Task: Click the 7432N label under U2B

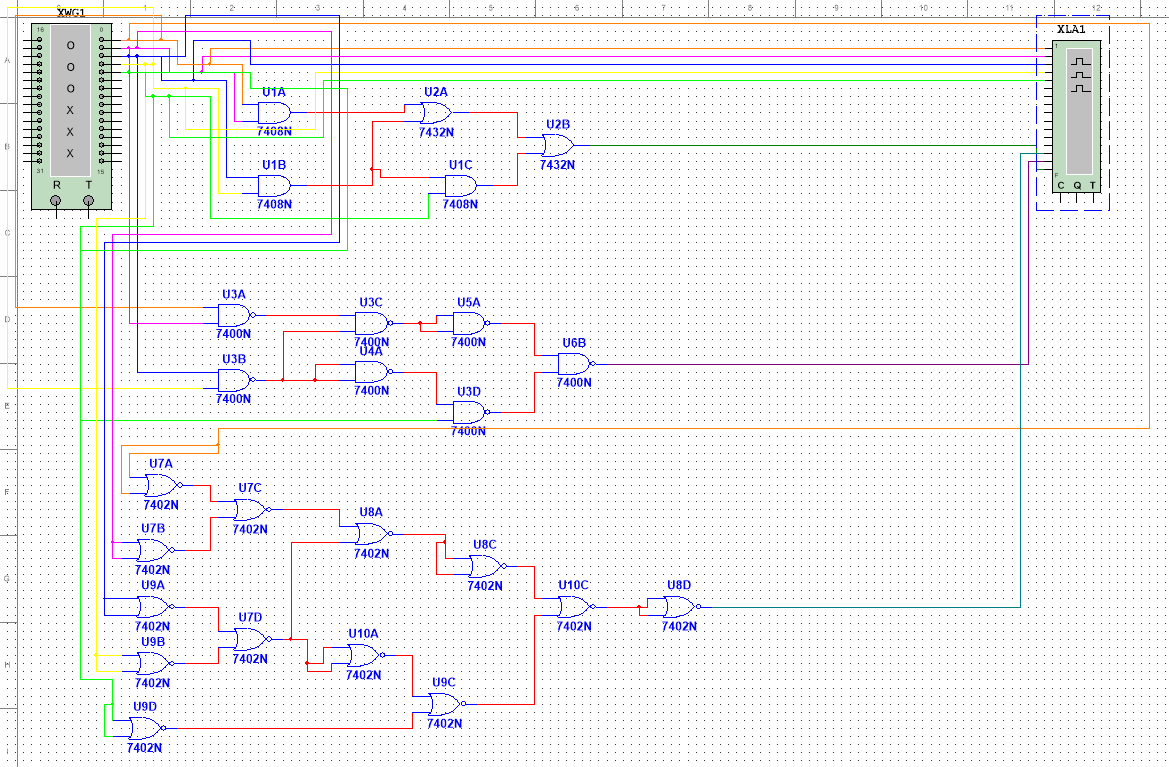Action: tap(558, 164)
